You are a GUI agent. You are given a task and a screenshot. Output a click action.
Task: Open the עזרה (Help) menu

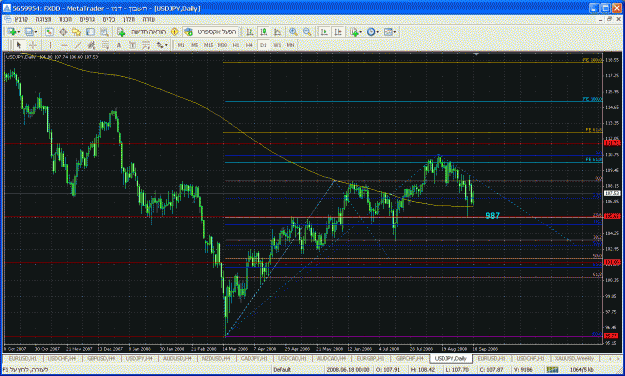point(149,19)
